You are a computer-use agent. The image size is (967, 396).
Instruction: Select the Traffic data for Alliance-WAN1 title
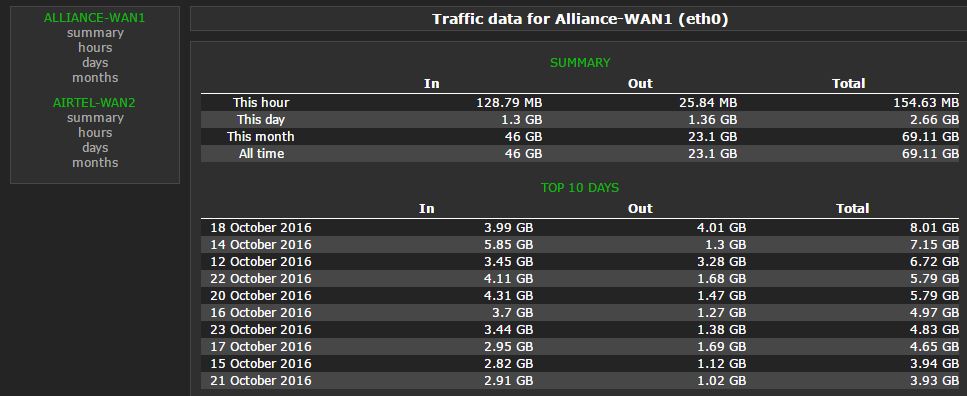pyautogui.click(x=580, y=19)
